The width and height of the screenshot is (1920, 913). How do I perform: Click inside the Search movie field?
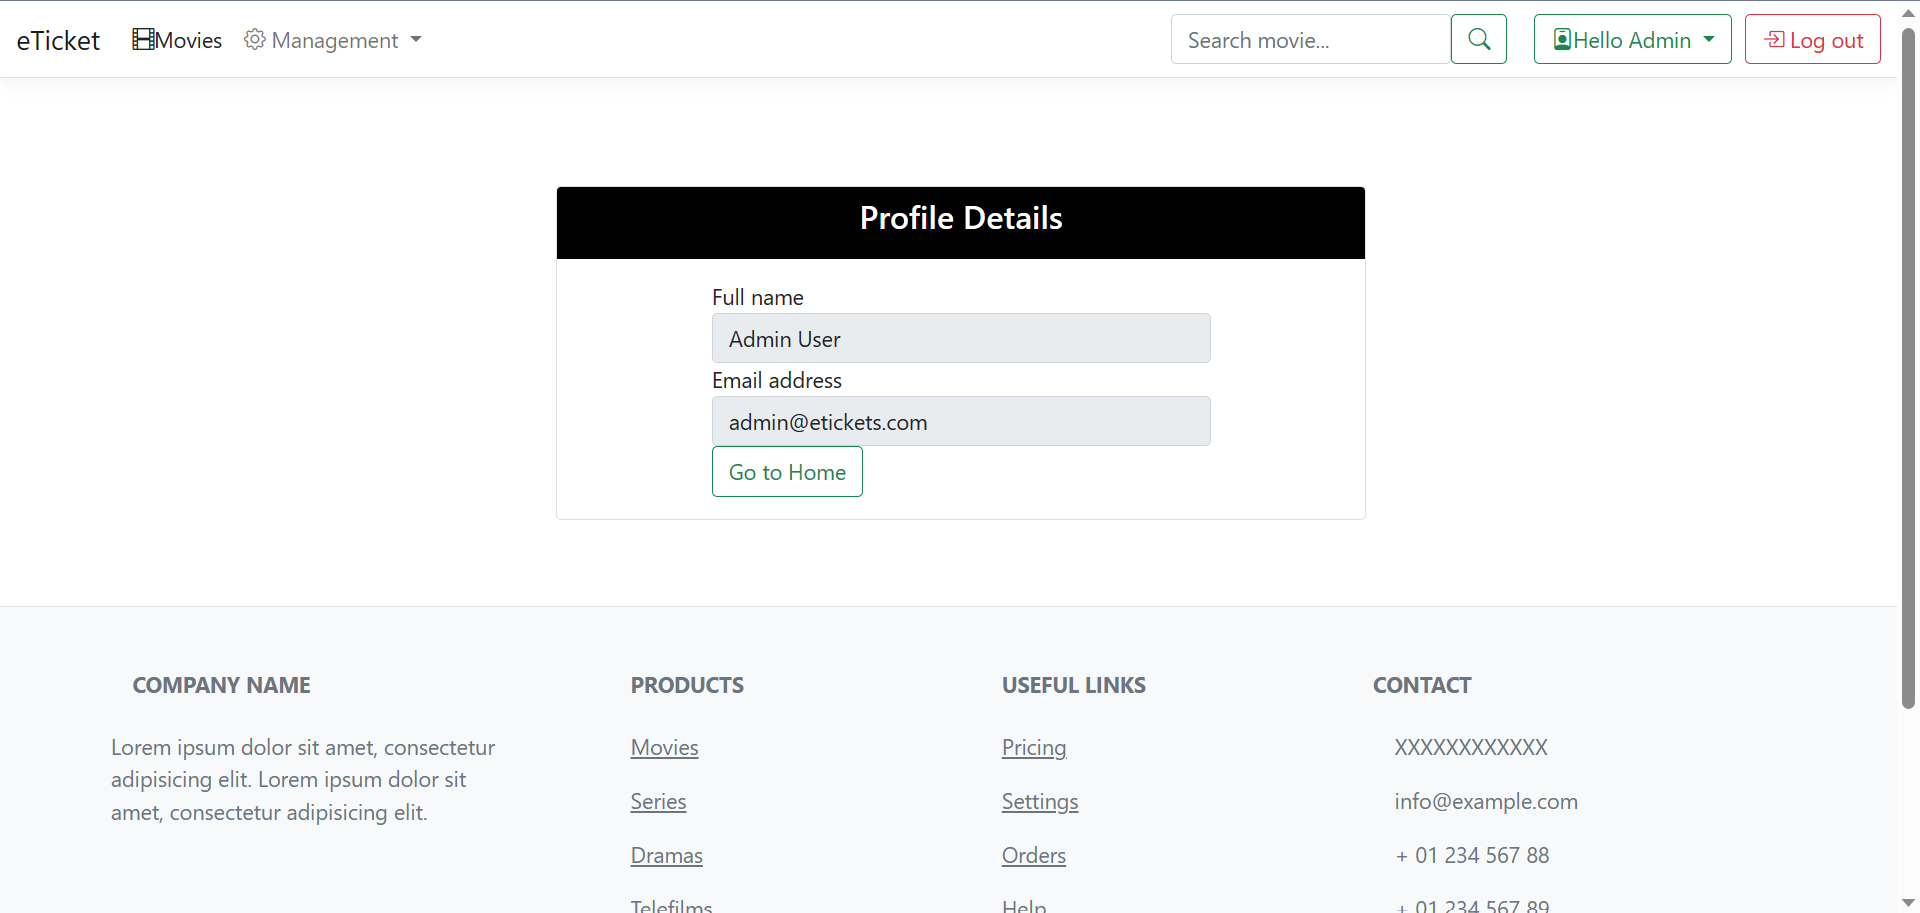[x=1310, y=39]
